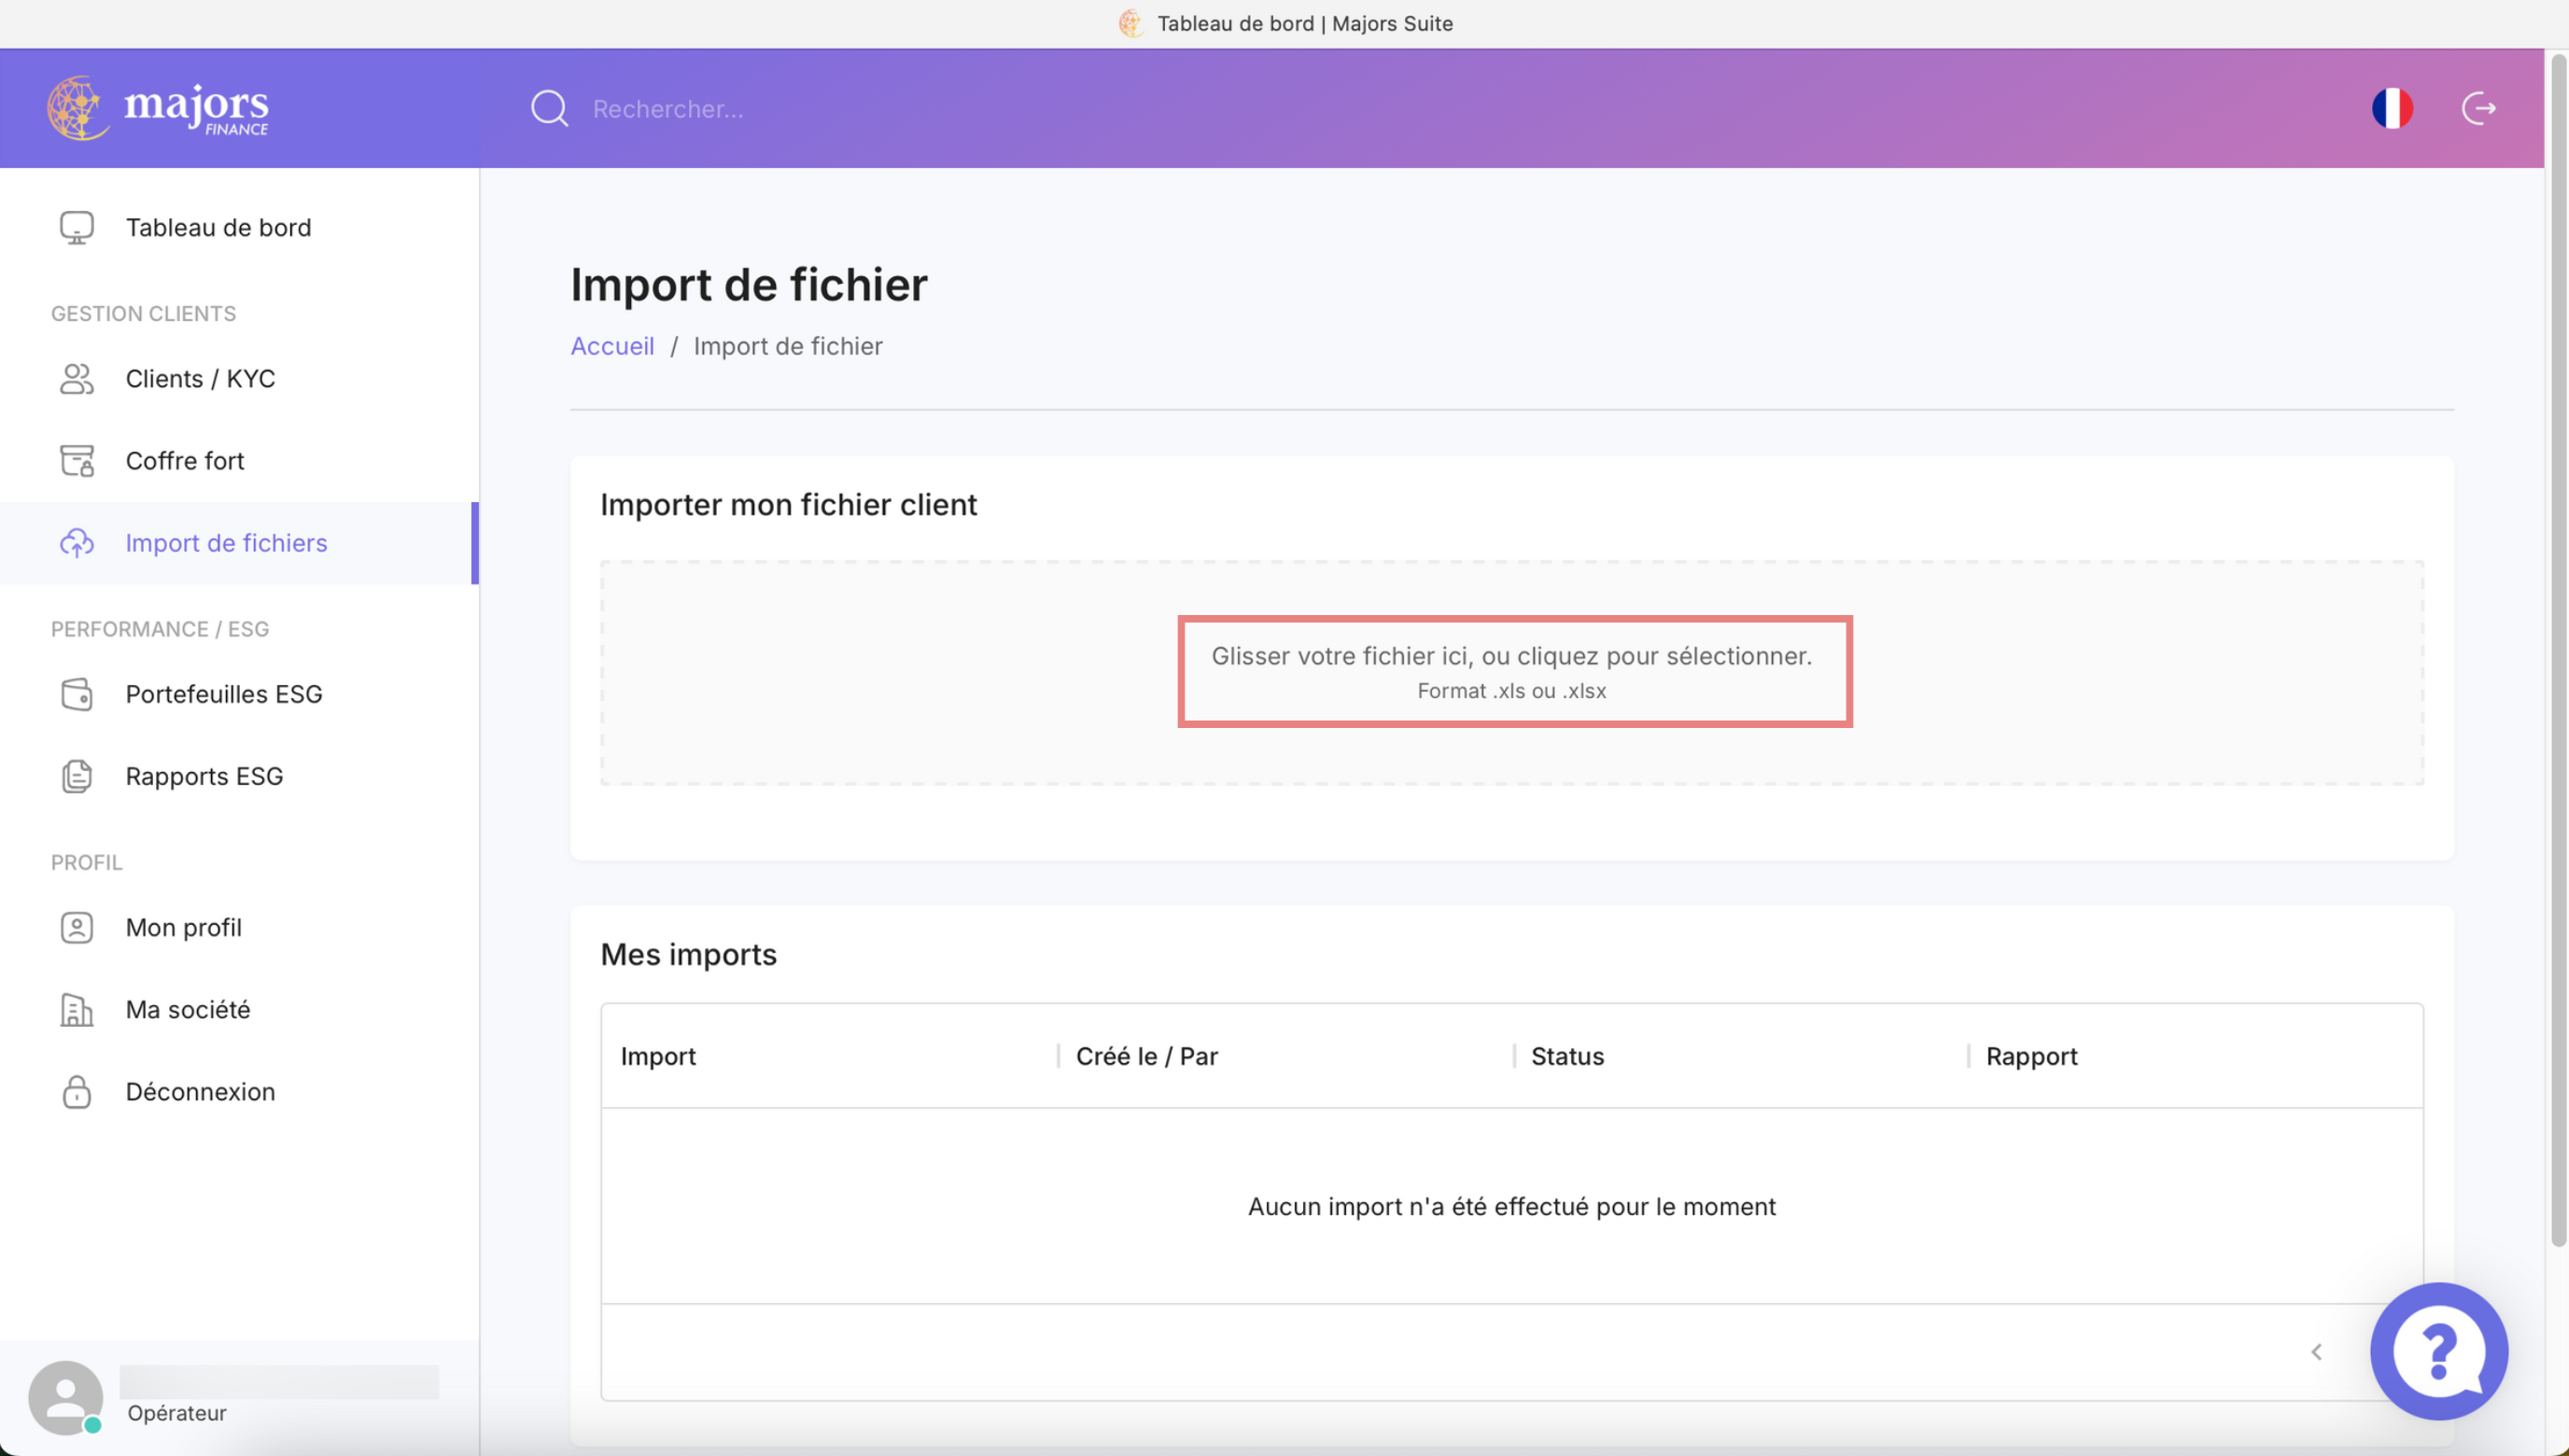The height and width of the screenshot is (1456, 2569).
Task: Click the Ma société building icon
Action: click(x=77, y=1009)
